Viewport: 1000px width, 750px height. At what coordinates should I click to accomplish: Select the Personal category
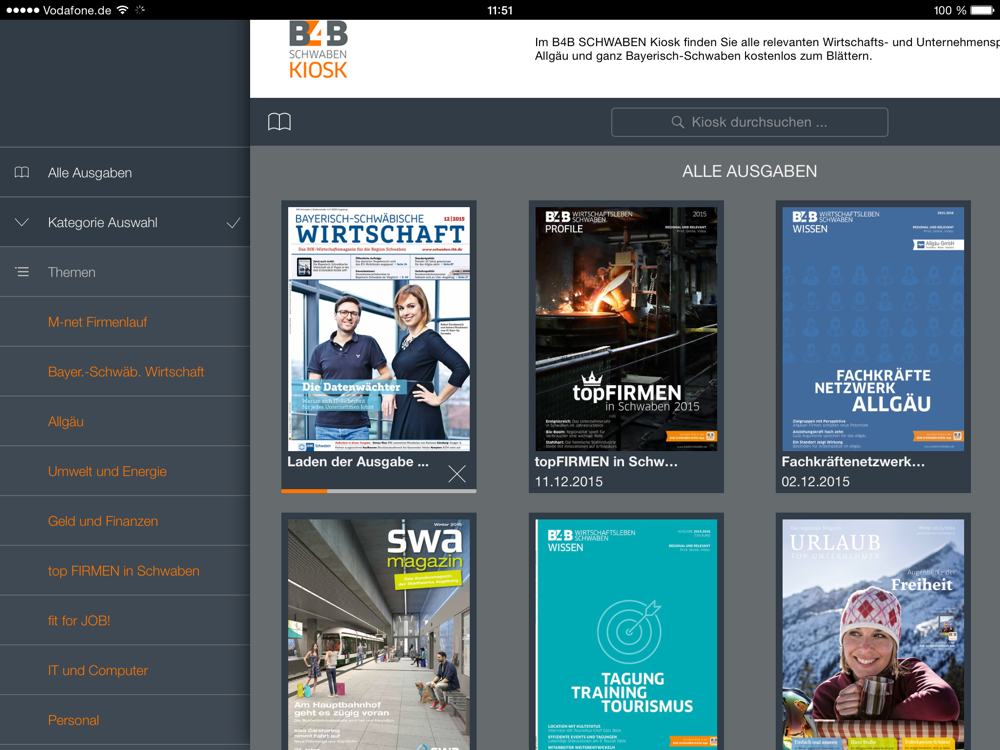125,719
